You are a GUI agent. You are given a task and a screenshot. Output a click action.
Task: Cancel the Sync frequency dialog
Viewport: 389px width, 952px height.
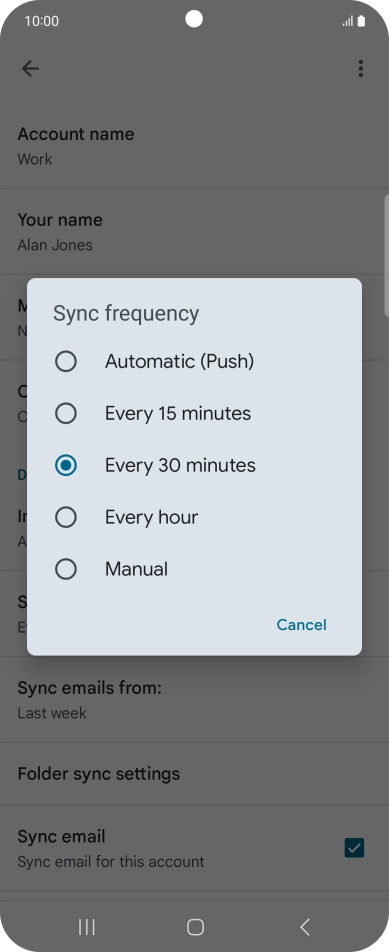click(302, 625)
